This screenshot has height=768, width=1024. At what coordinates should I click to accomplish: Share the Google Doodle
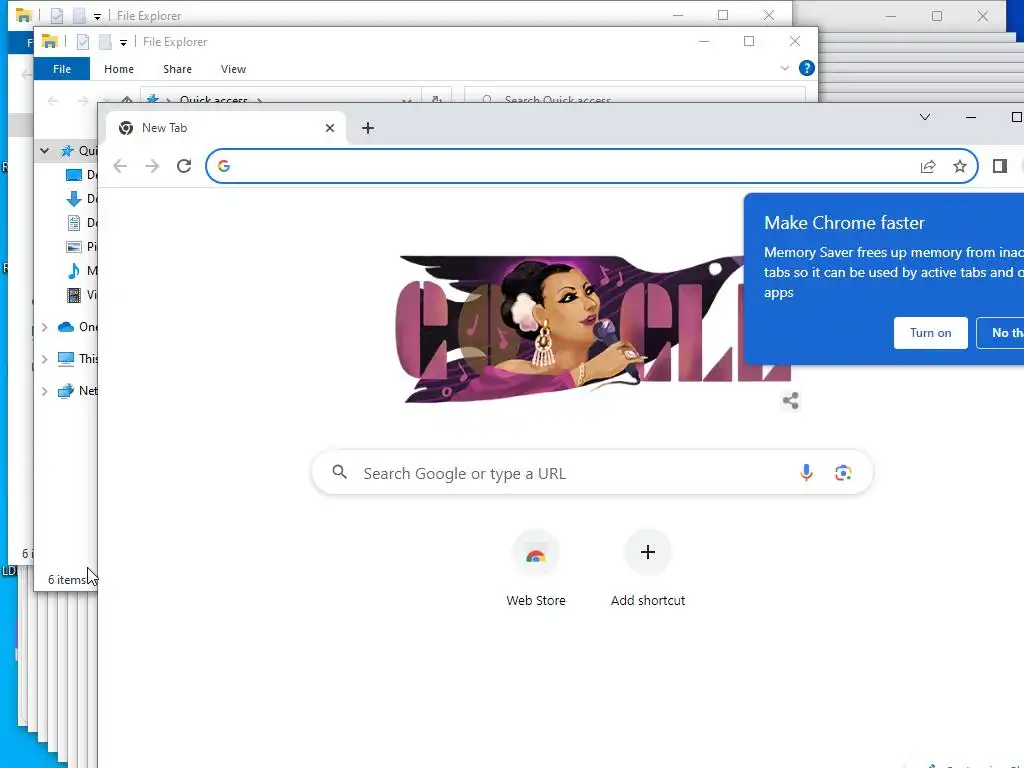[x=790, y=400]
